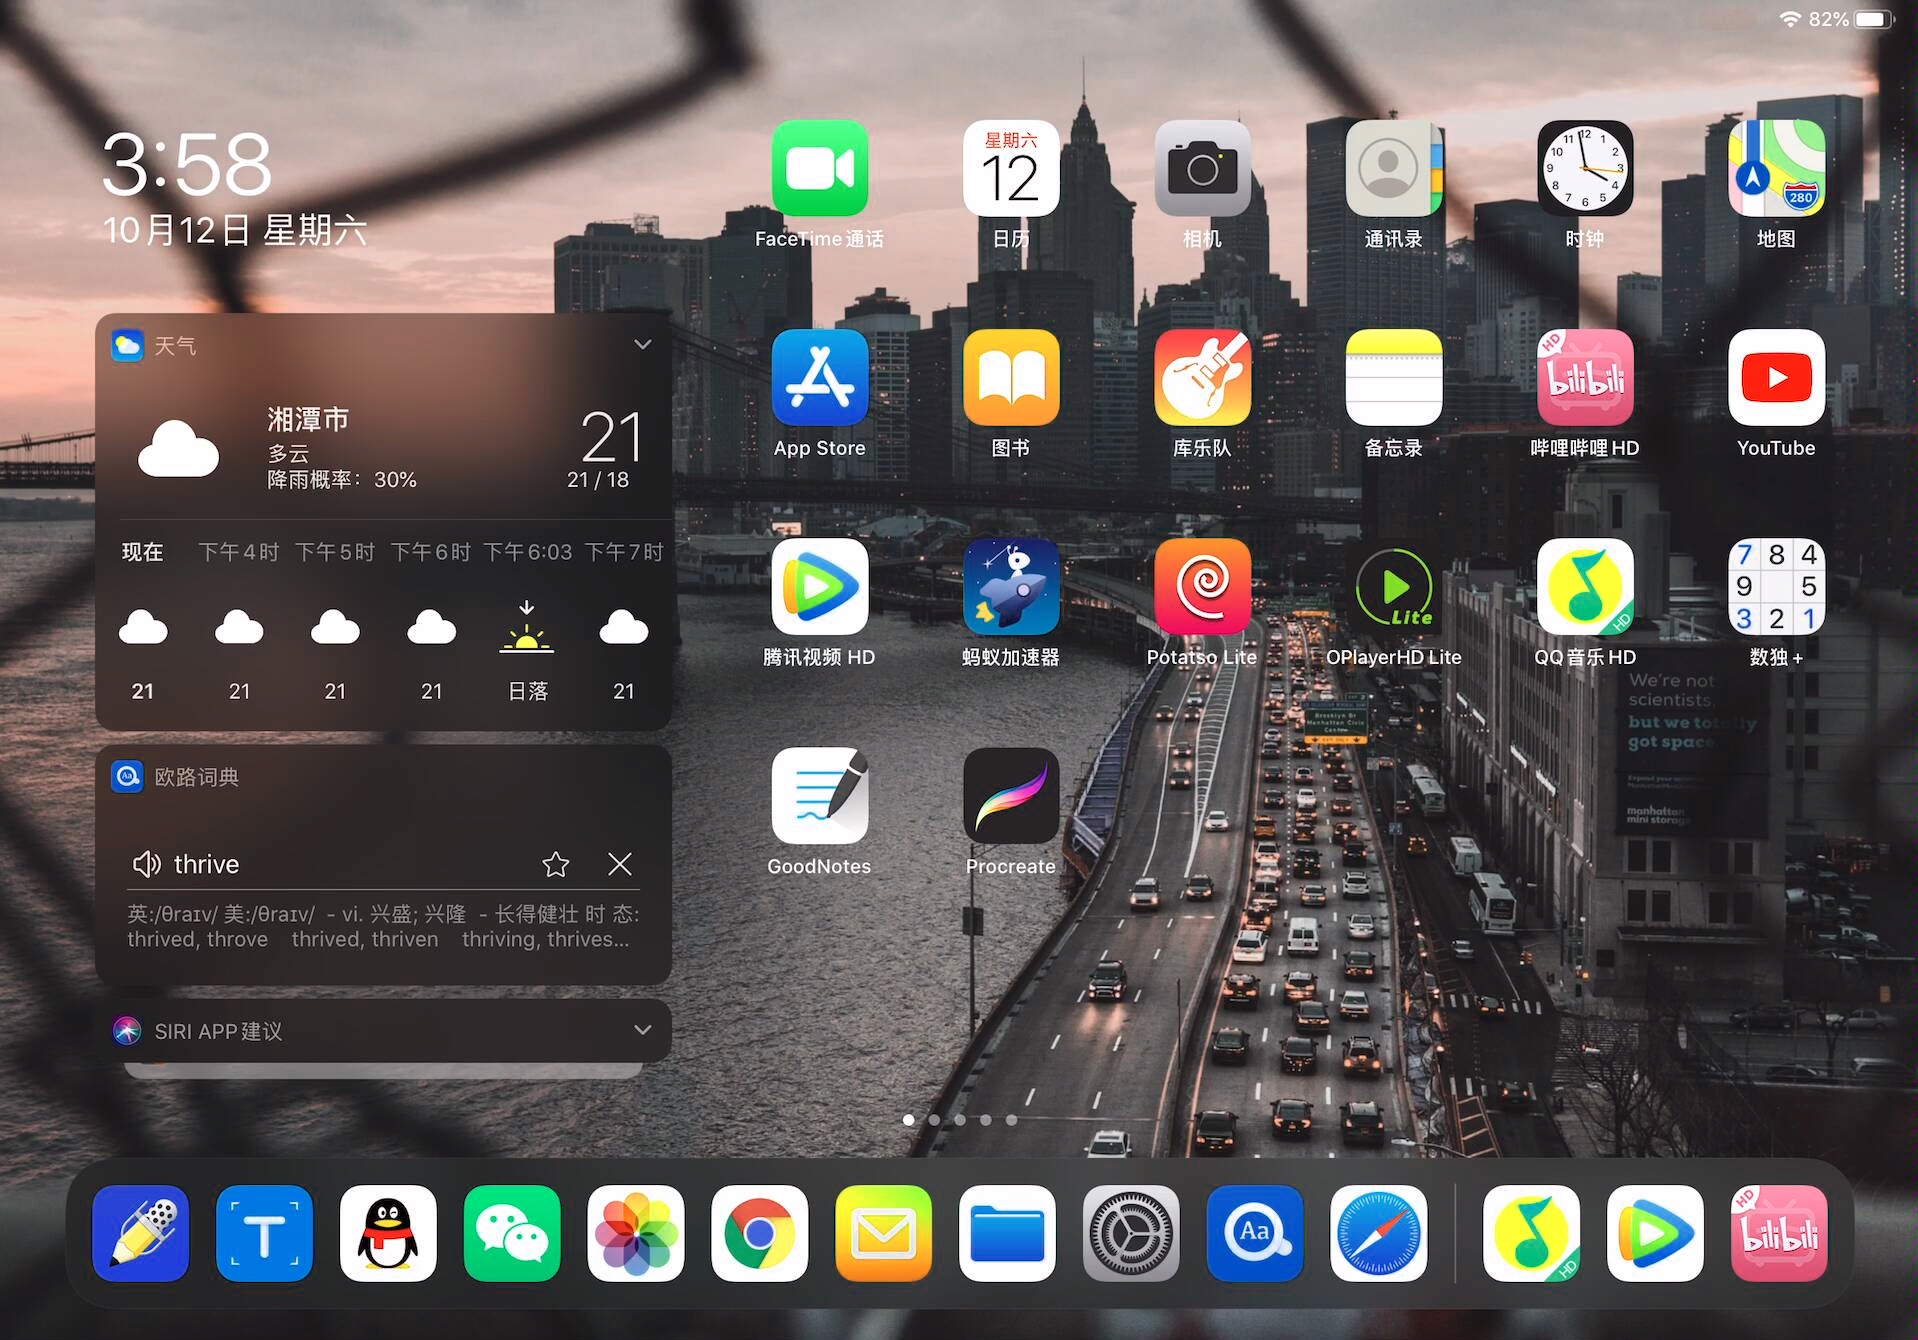Launch the Camera app
This screenshot has width=1918, height=1340.
tap(1202, 168)
